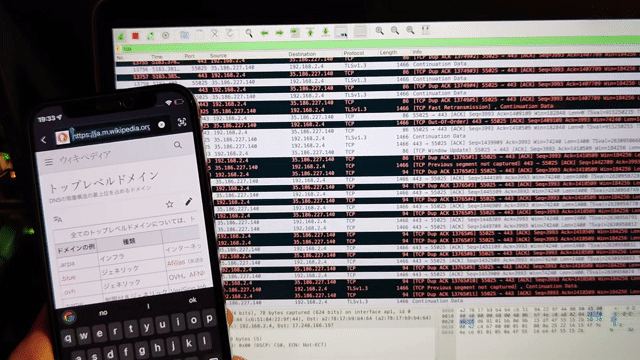Tap the 'ok' keyboard suggestion on the phone

[193, 300]
